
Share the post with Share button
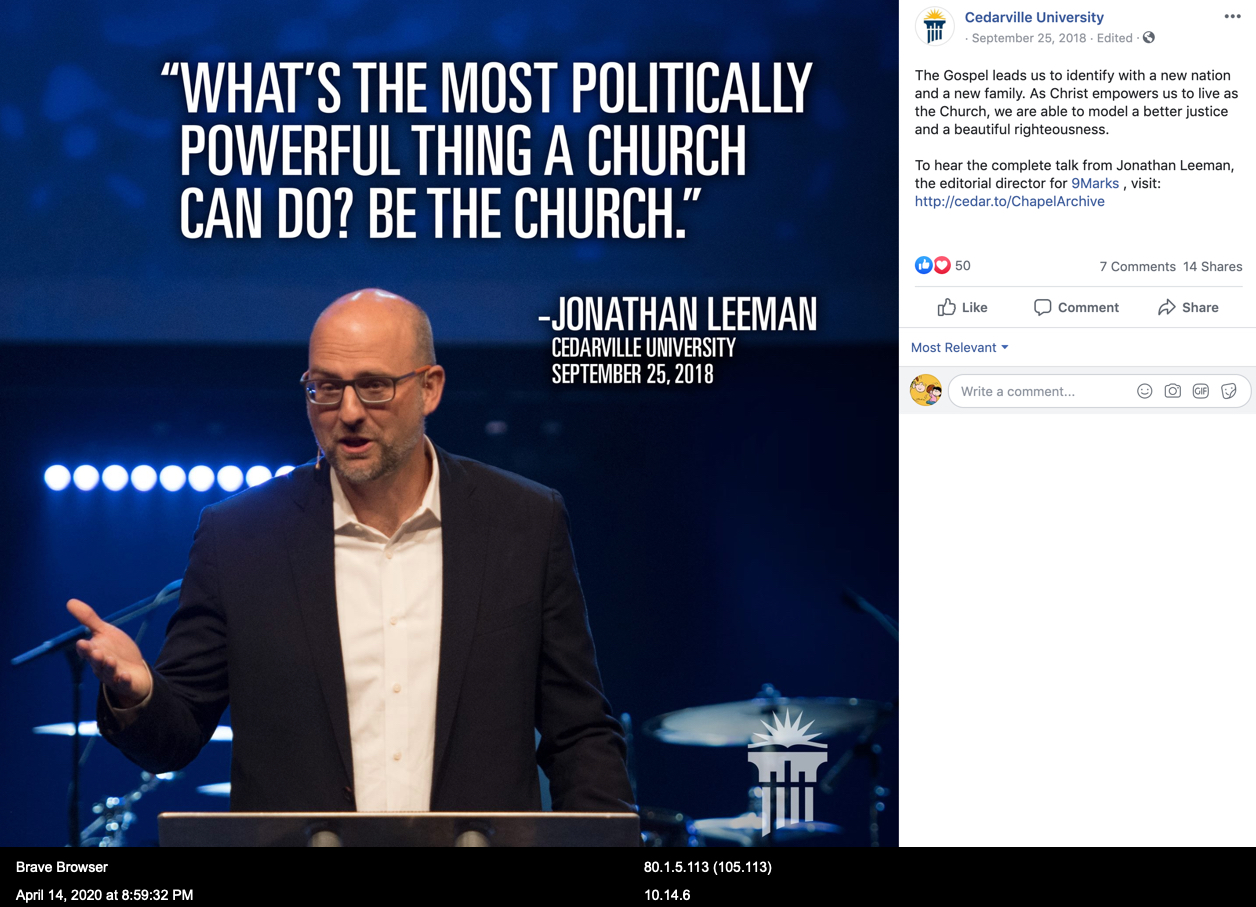(1188, 307)
